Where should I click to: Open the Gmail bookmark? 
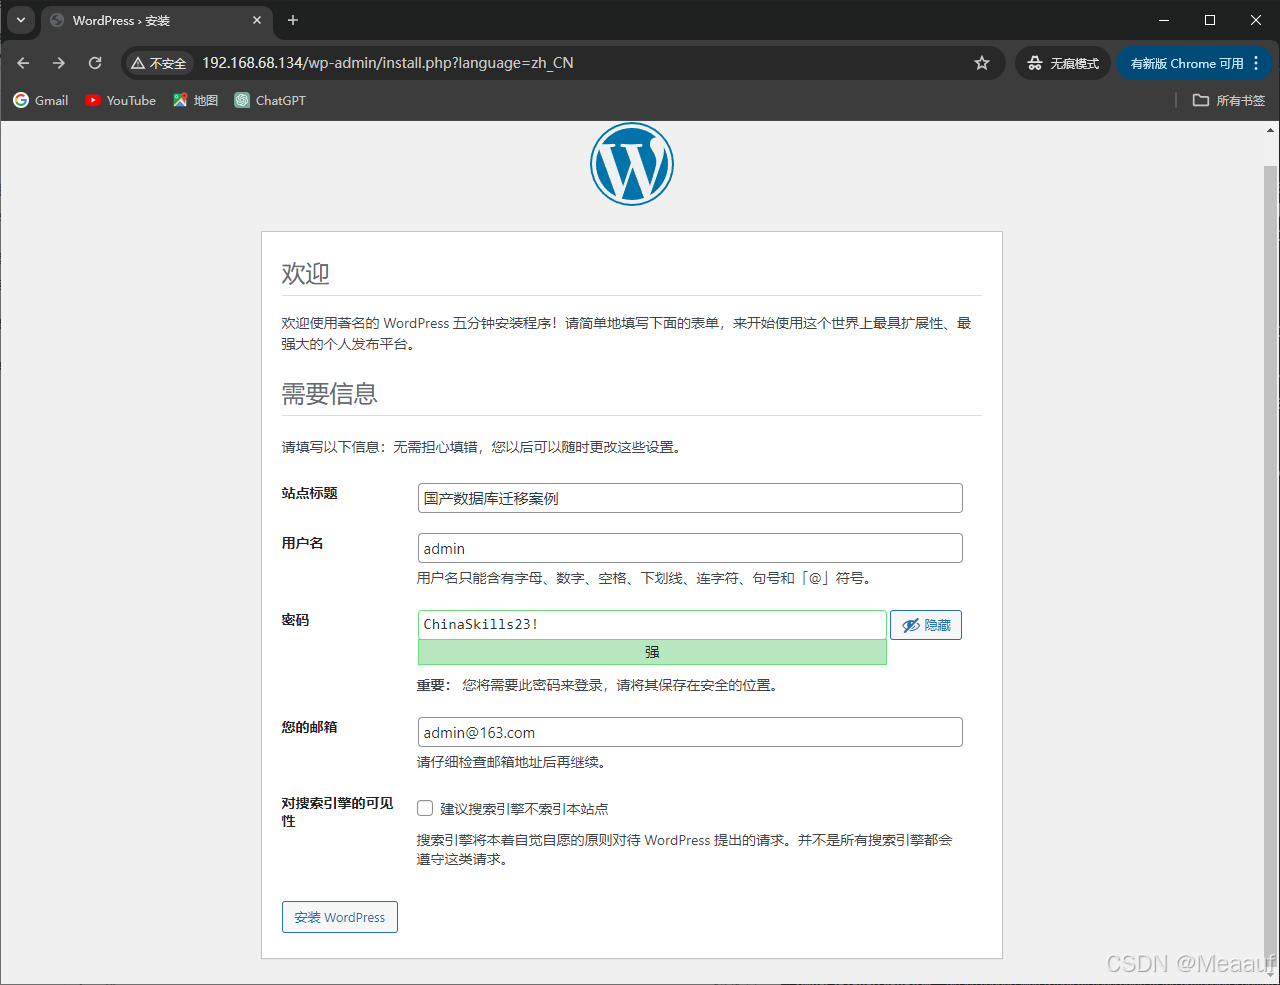(41, 100)
